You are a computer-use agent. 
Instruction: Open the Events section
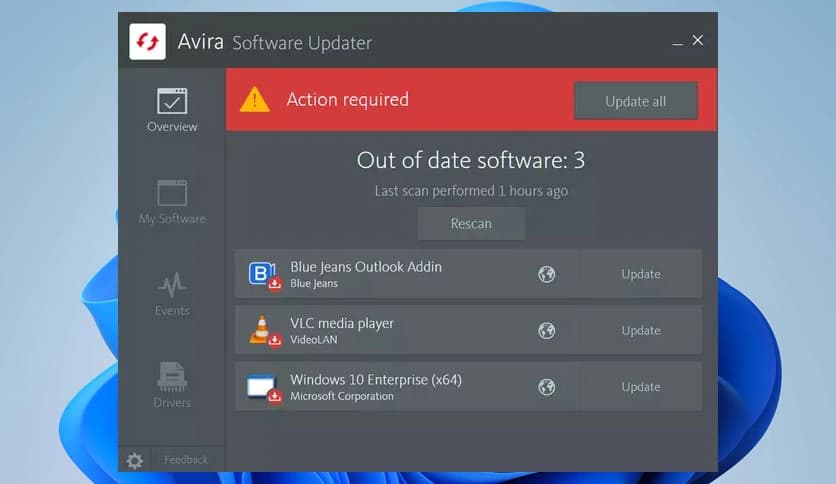click(x=172, y=294)
